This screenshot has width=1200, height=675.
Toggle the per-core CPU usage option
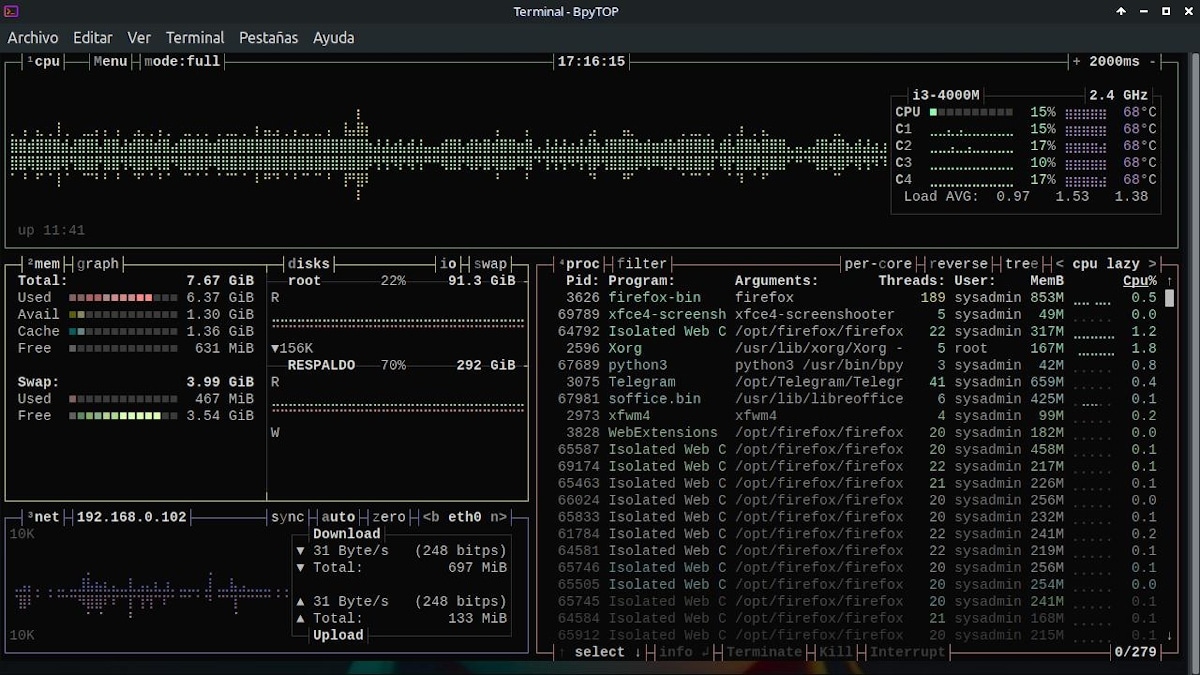pos(877,264)
